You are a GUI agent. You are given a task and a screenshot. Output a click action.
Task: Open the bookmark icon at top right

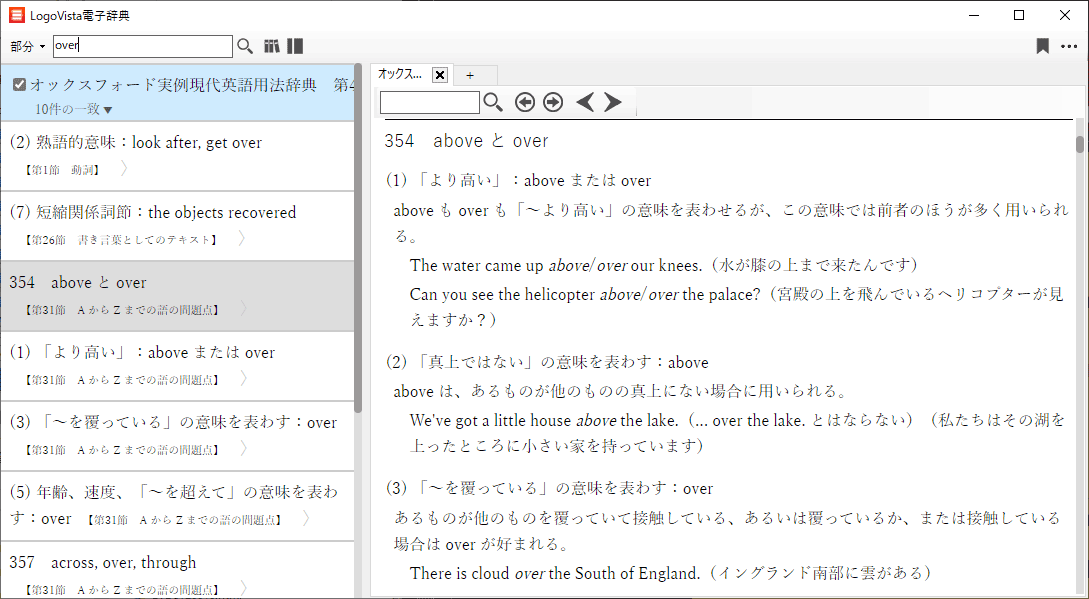[1042, 46]
